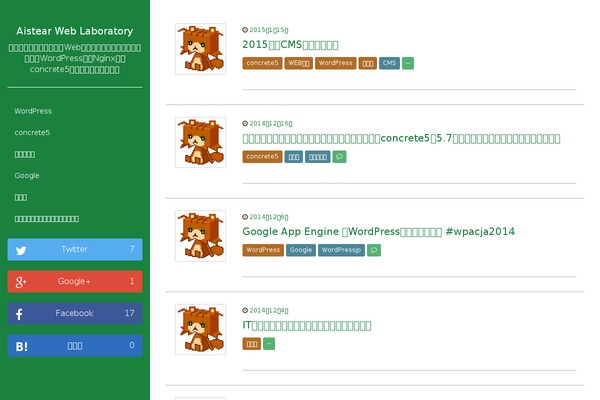Open the WordPress sidebar menu item
The height and width of the screenshot is (400, 600).
[33, 111]
